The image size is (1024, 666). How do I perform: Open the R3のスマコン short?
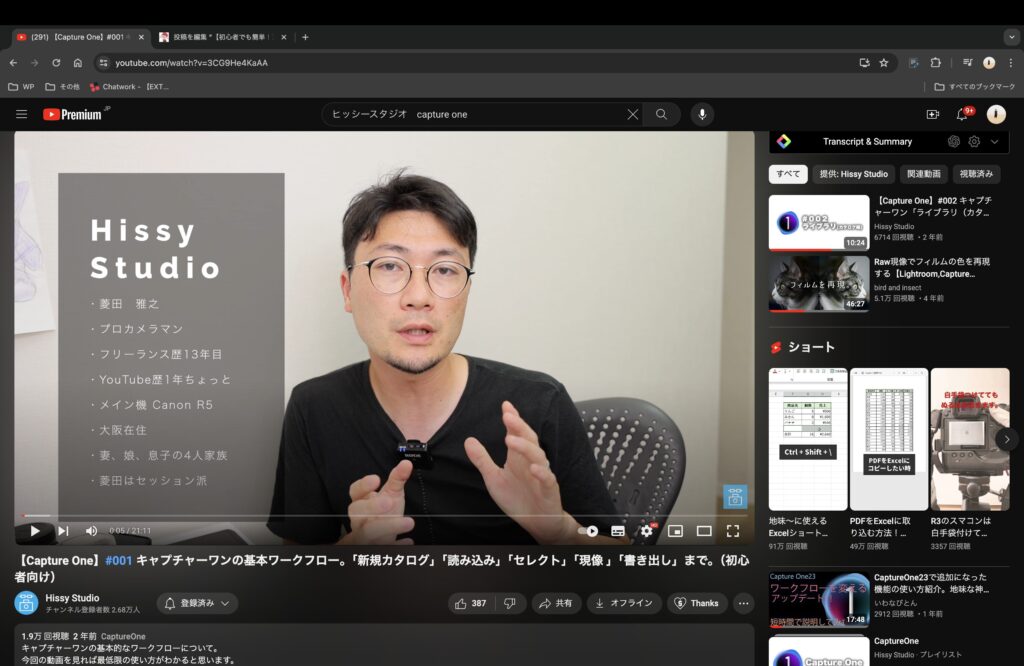[x=970, y=439]
